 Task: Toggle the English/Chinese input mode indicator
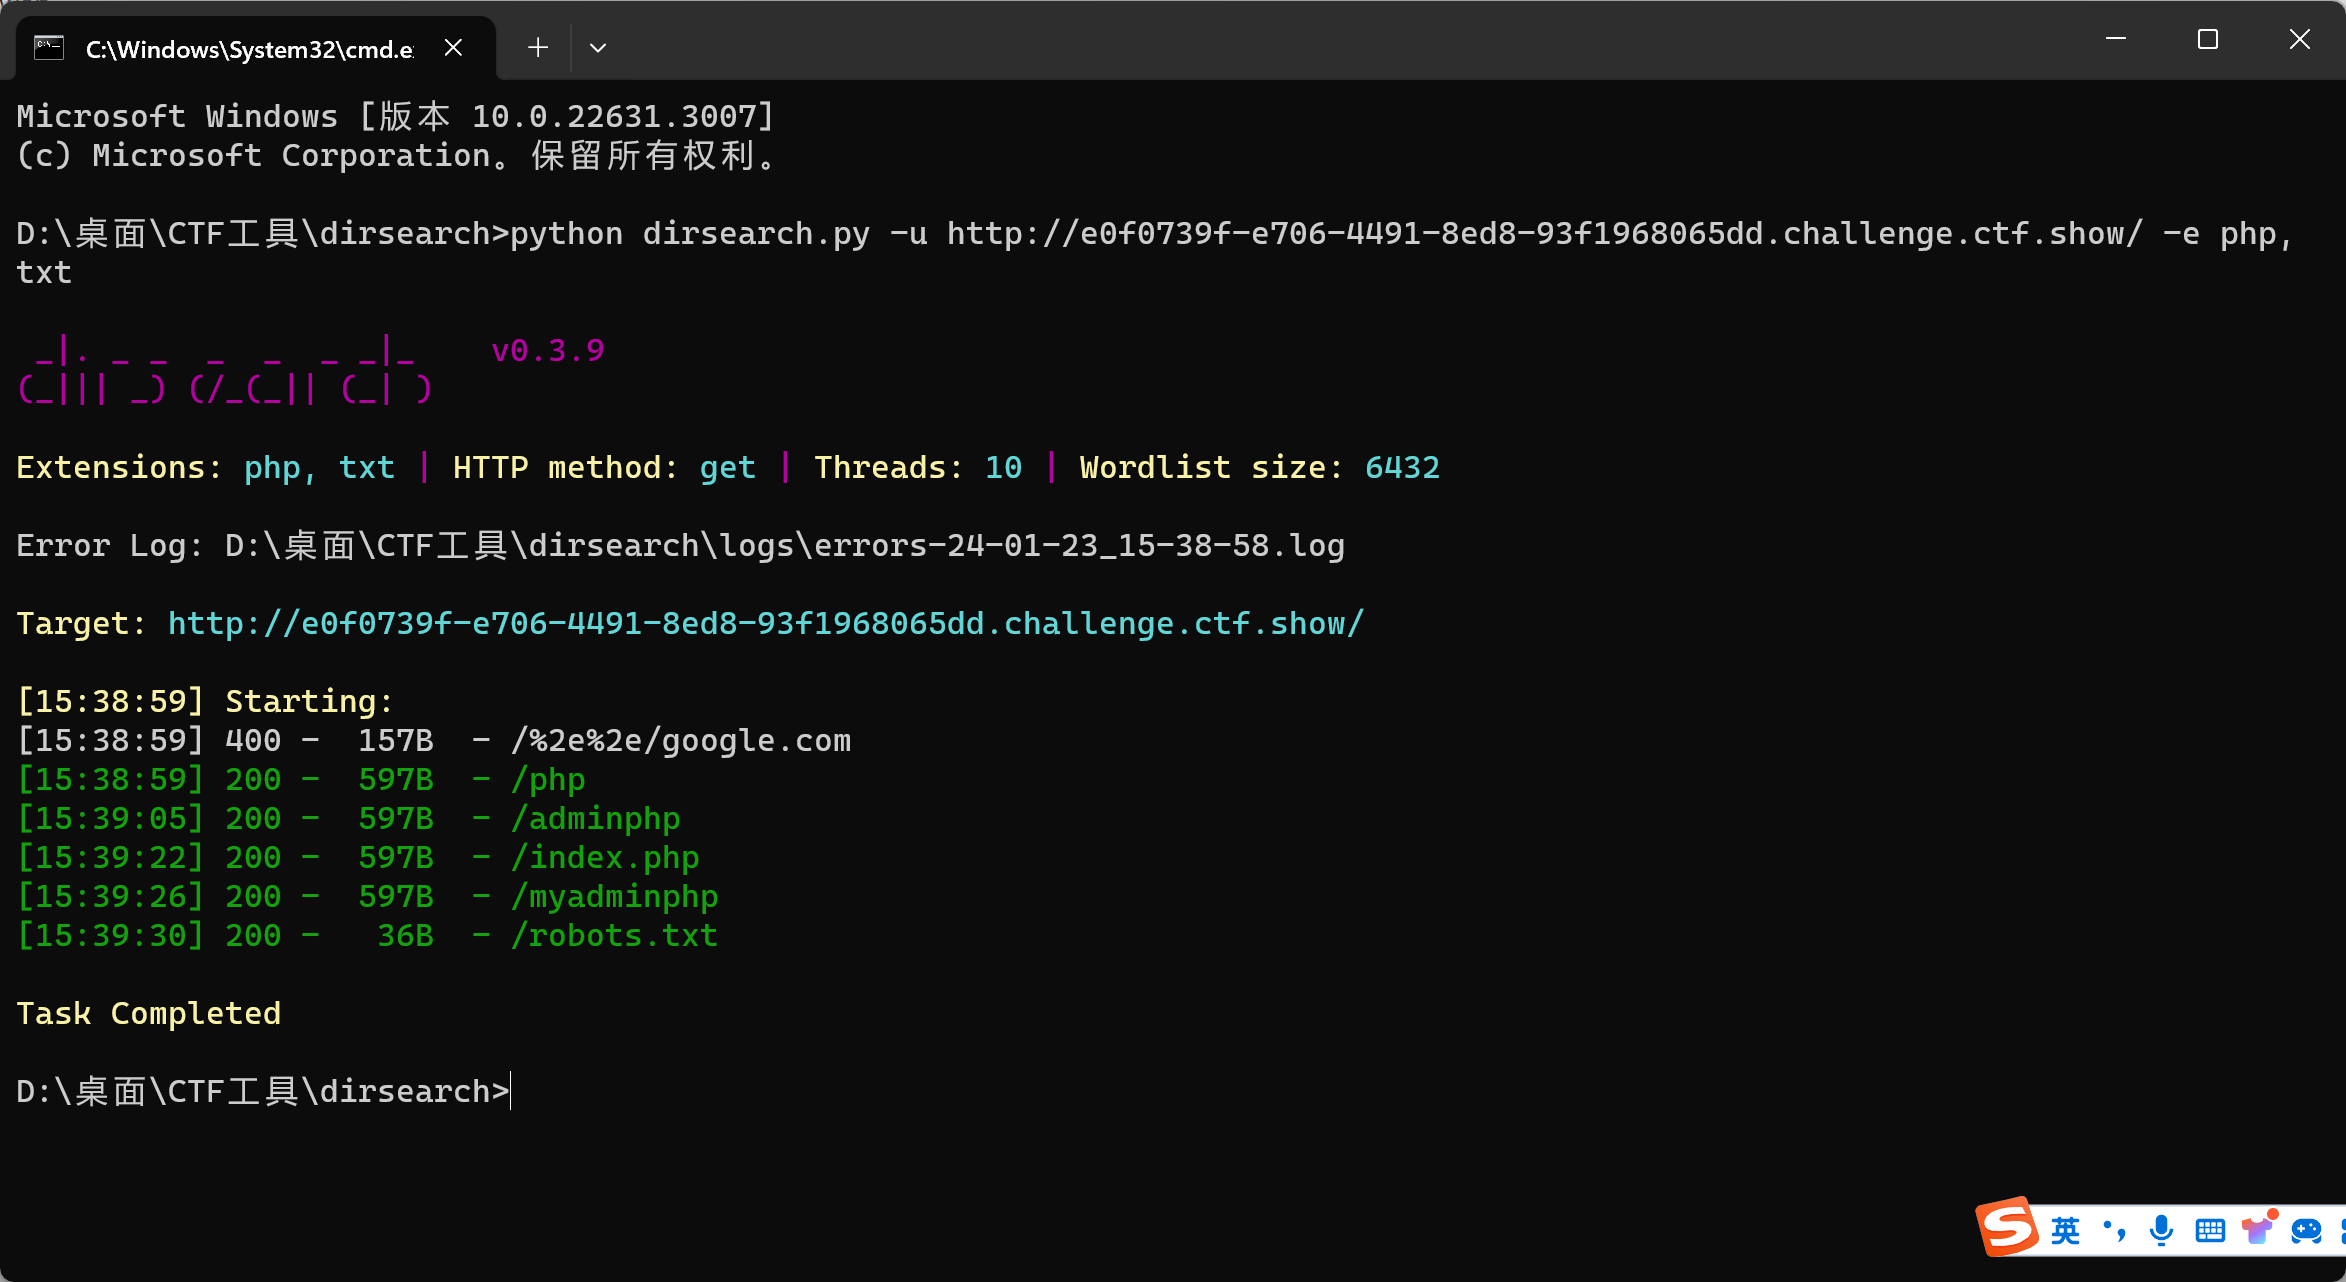[2065, 1230]
